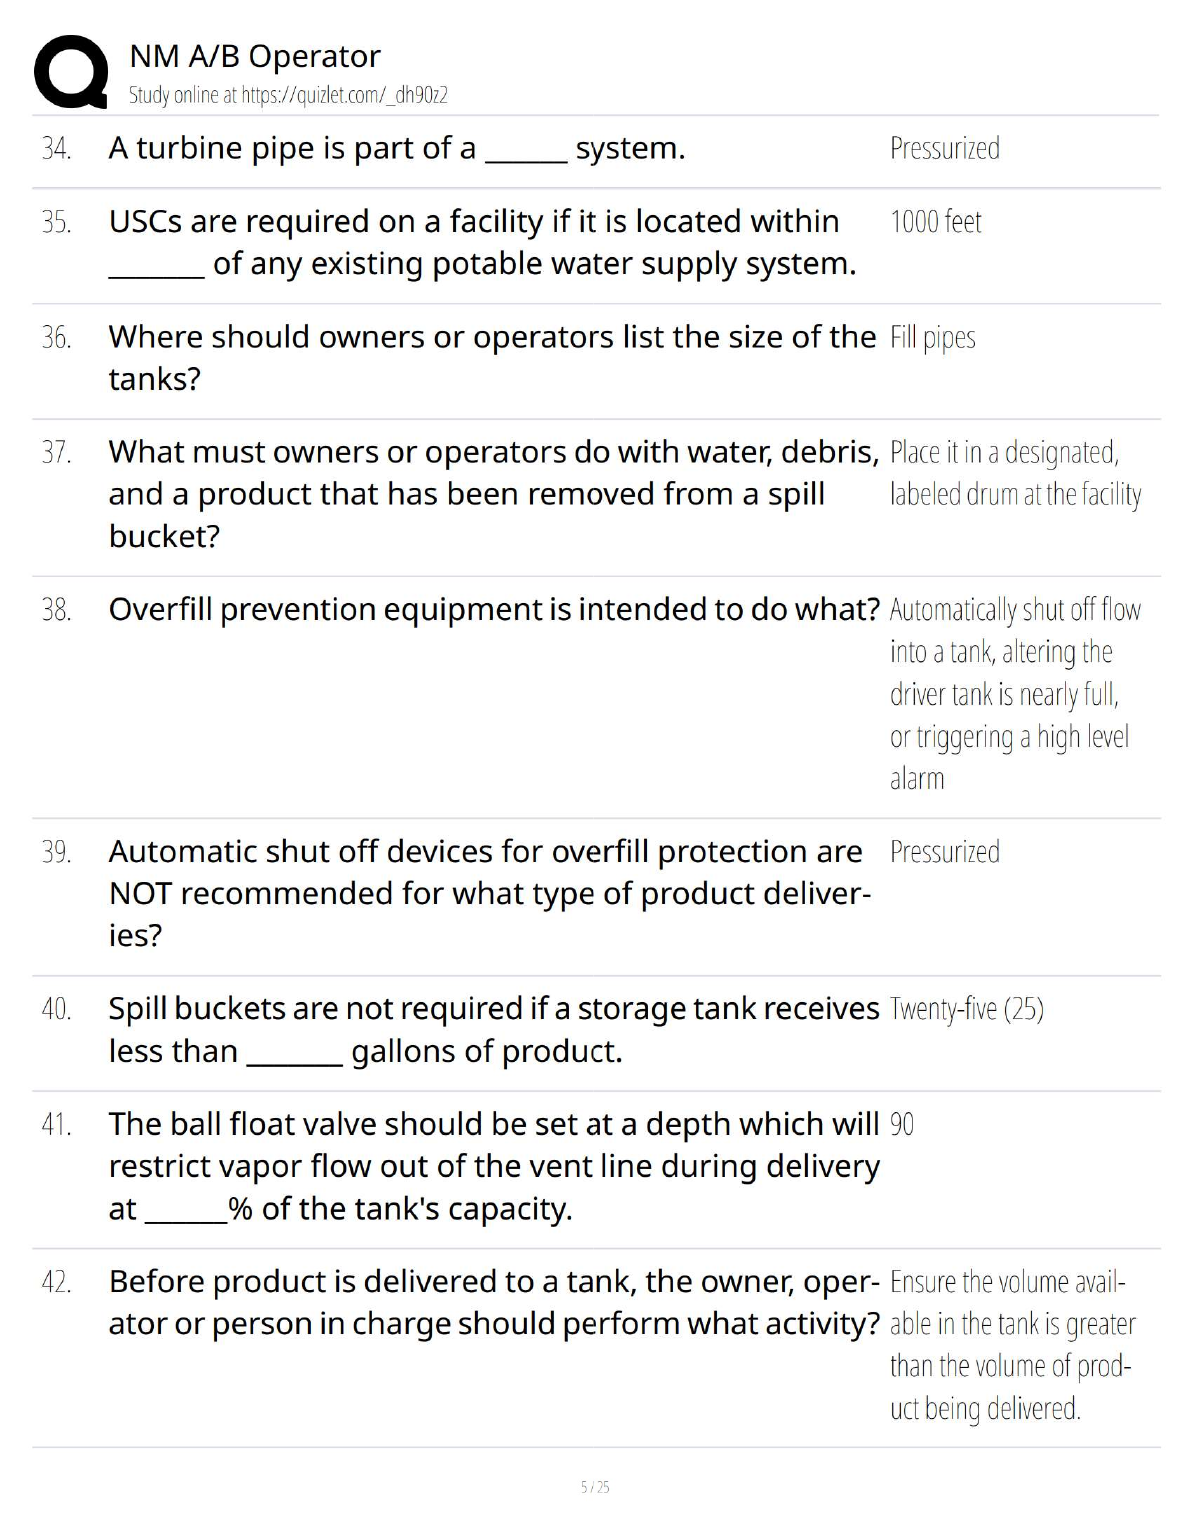Viewport: 1190px width, 1540px height.
Task: Select the 'designated, labeled drum' answer
Action: [1014, 473]
